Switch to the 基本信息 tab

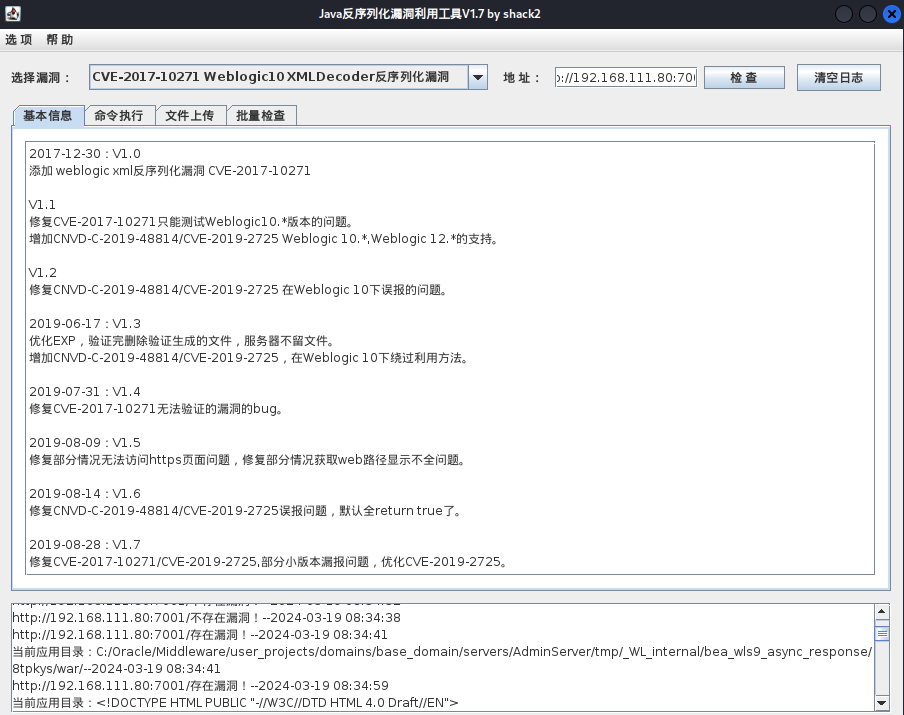point(48,115)
